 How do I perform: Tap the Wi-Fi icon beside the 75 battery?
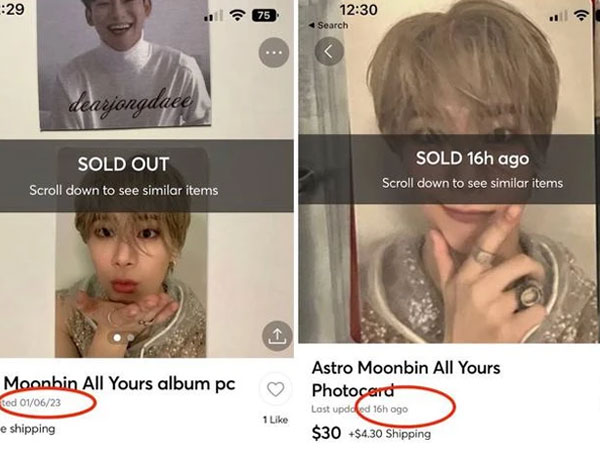pos(235,16)
